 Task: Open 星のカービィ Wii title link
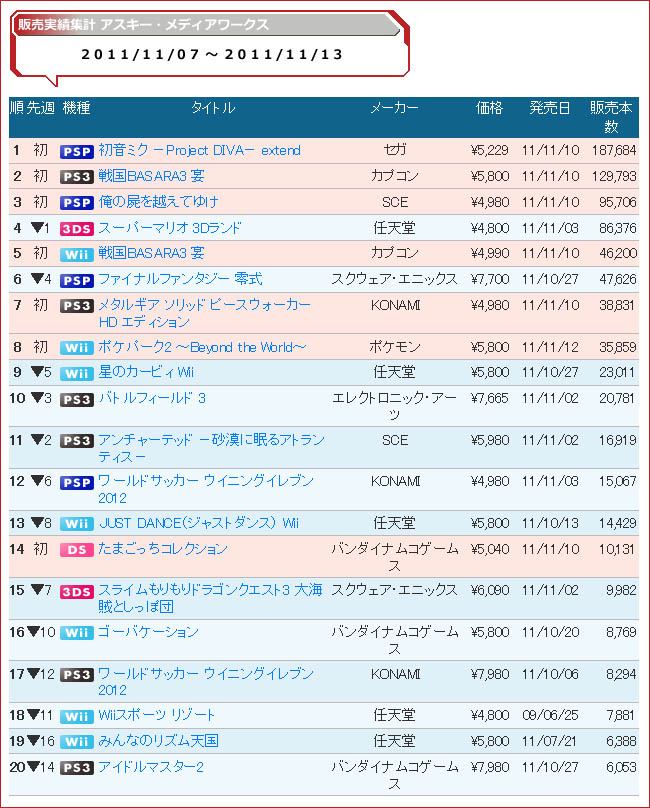(x=146, y=372)
